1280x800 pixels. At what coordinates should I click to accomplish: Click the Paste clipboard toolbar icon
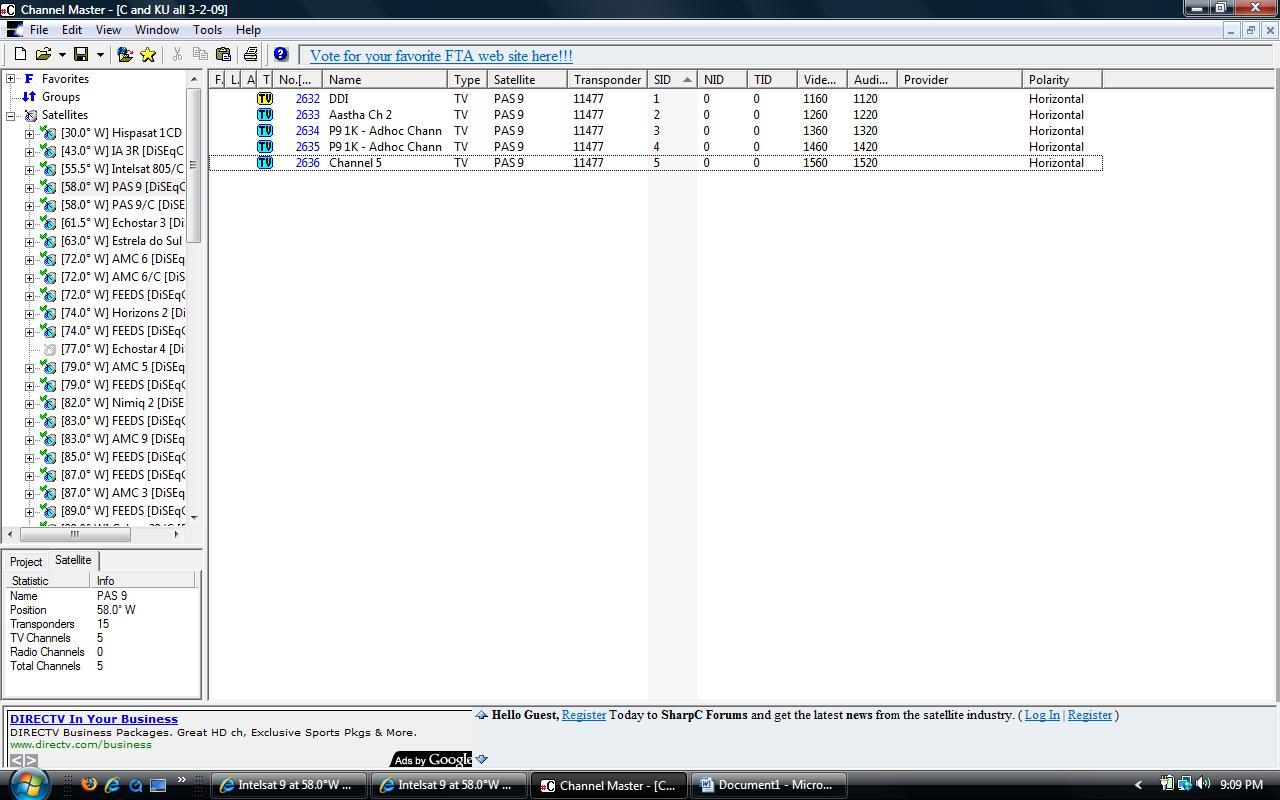tap(223, 54)
